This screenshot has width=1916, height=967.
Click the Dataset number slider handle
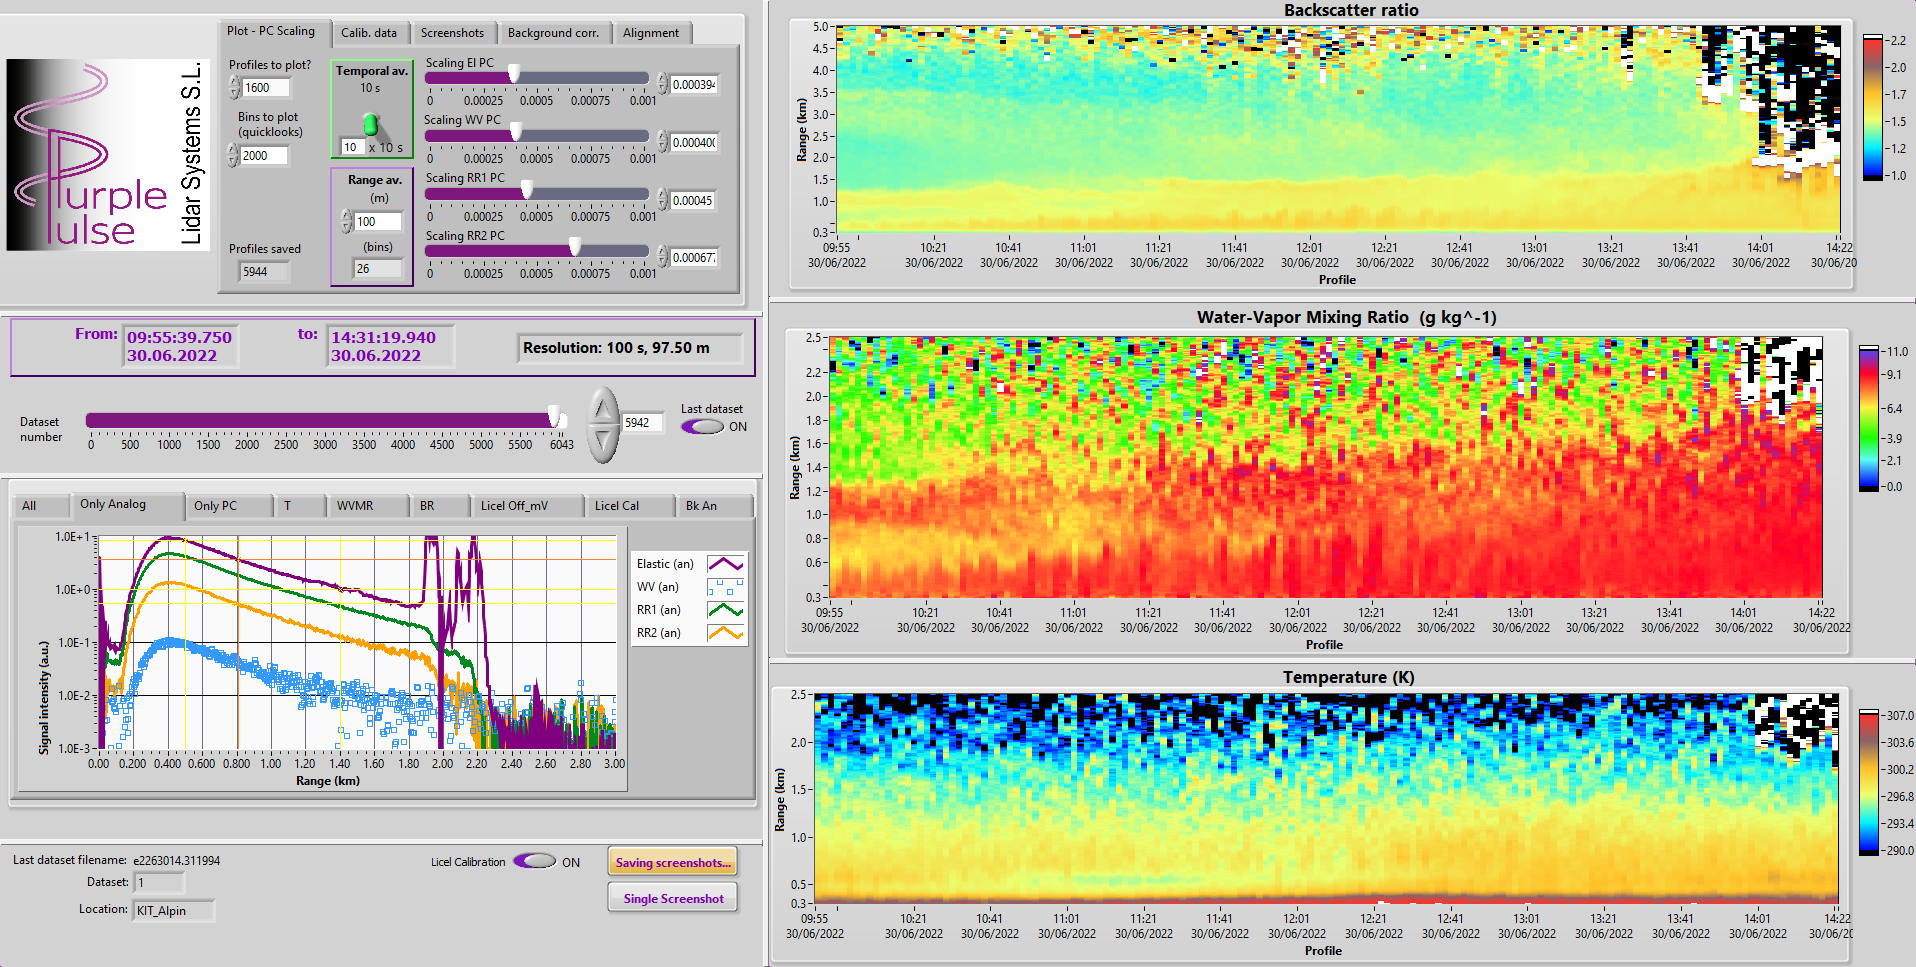[x=554, y=418]
